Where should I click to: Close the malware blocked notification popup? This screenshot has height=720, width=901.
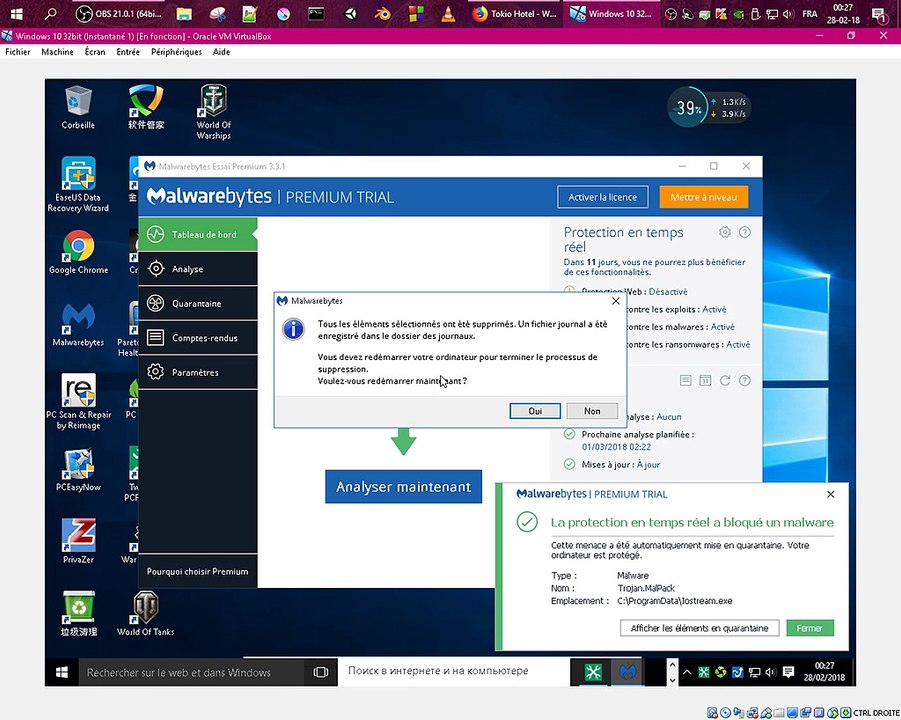pyautogui.click(x=830, y=494)
